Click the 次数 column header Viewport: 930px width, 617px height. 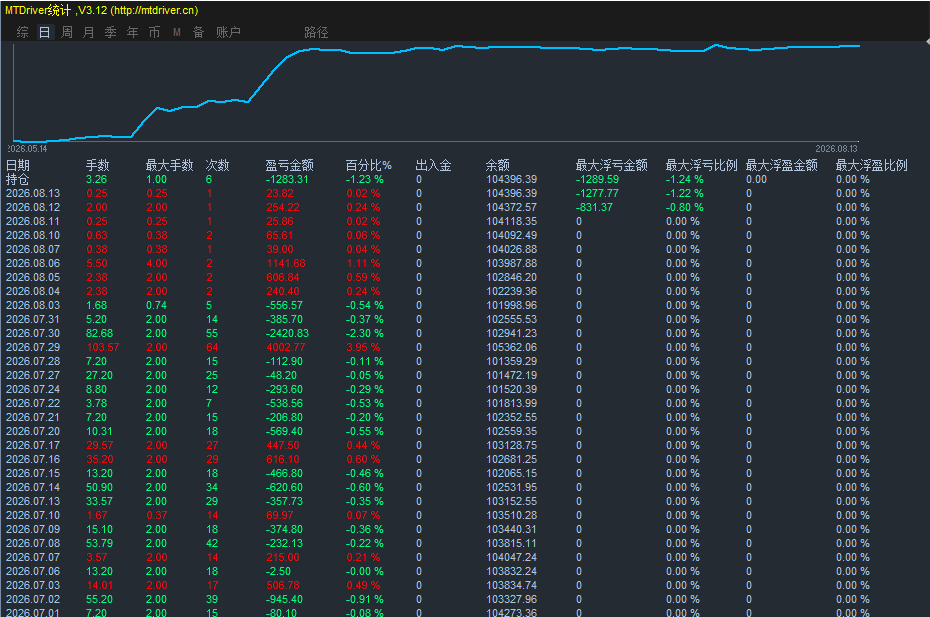click(217, 165)
